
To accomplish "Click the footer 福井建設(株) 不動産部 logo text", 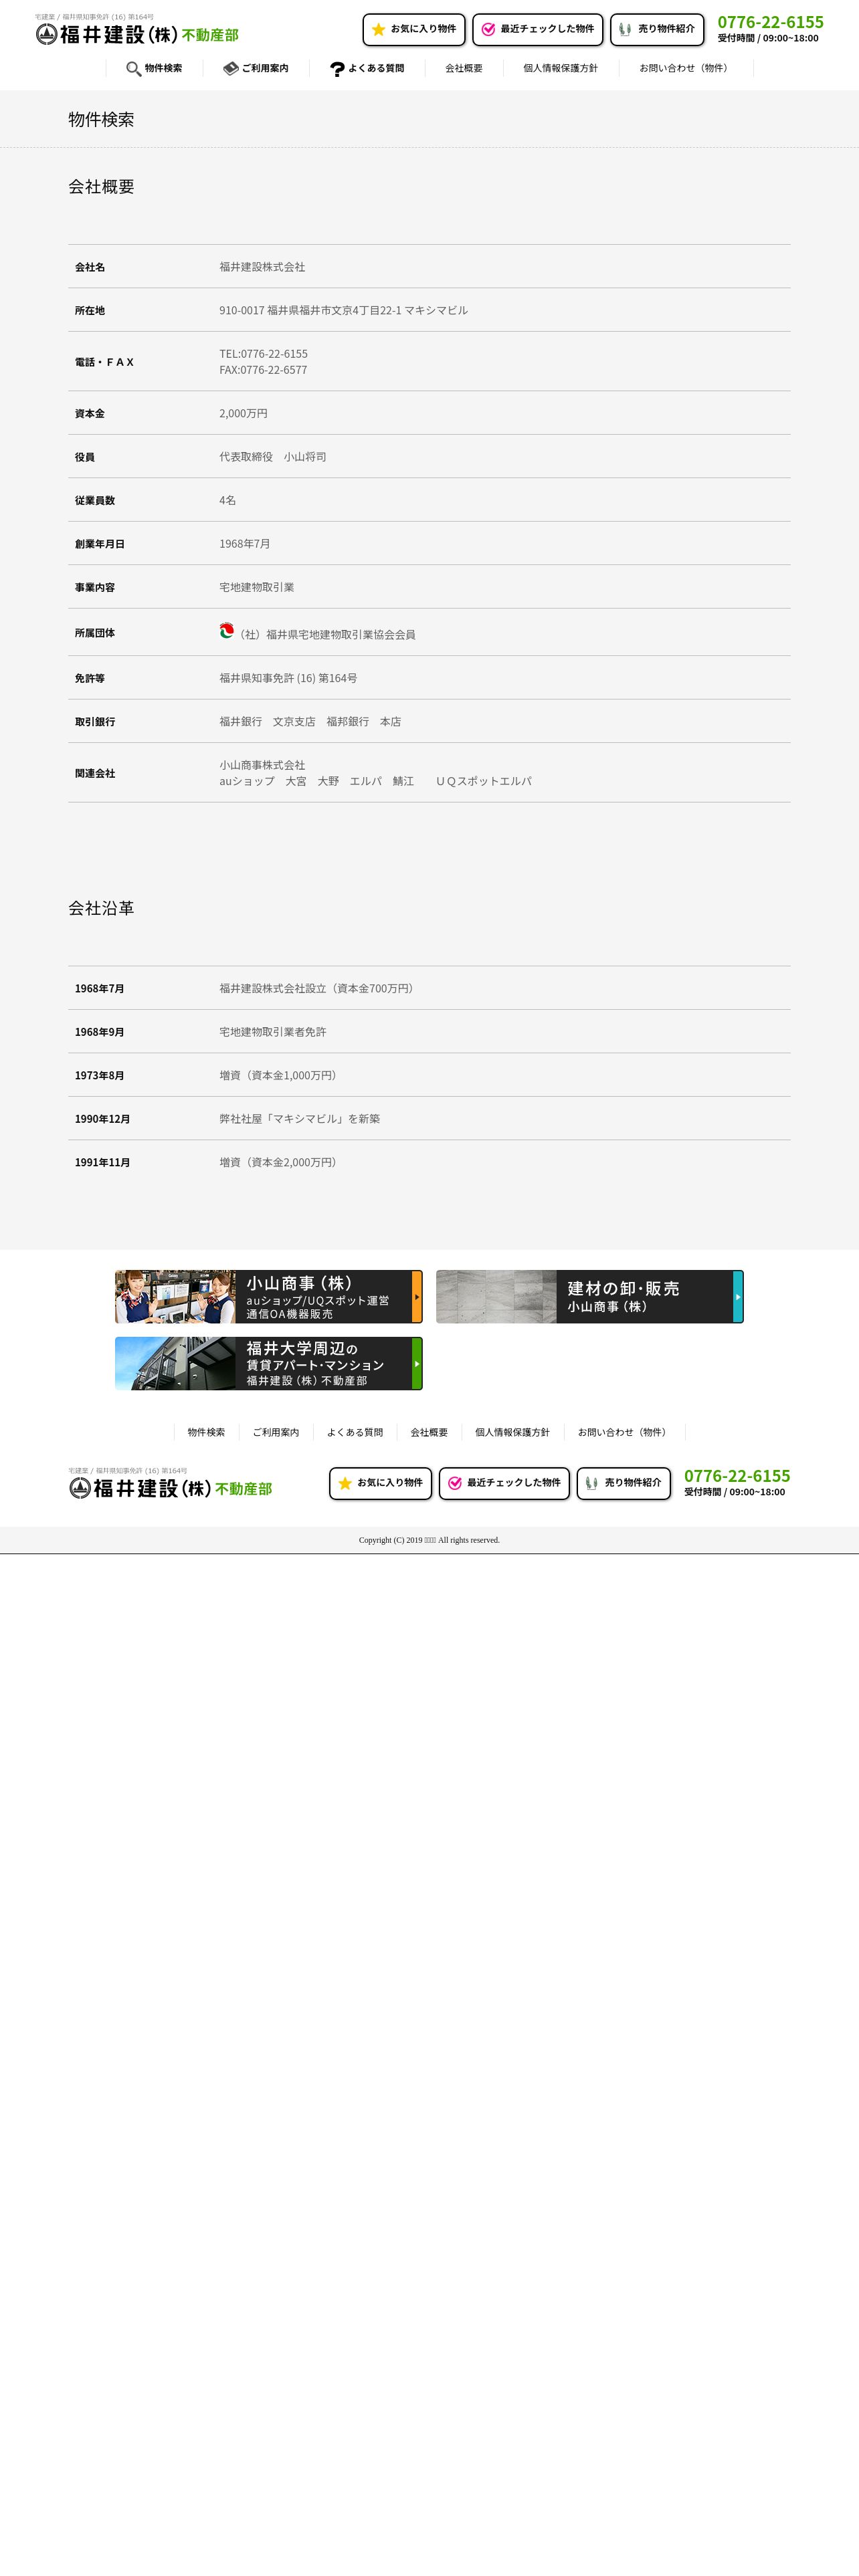I will pos(183,1488).
